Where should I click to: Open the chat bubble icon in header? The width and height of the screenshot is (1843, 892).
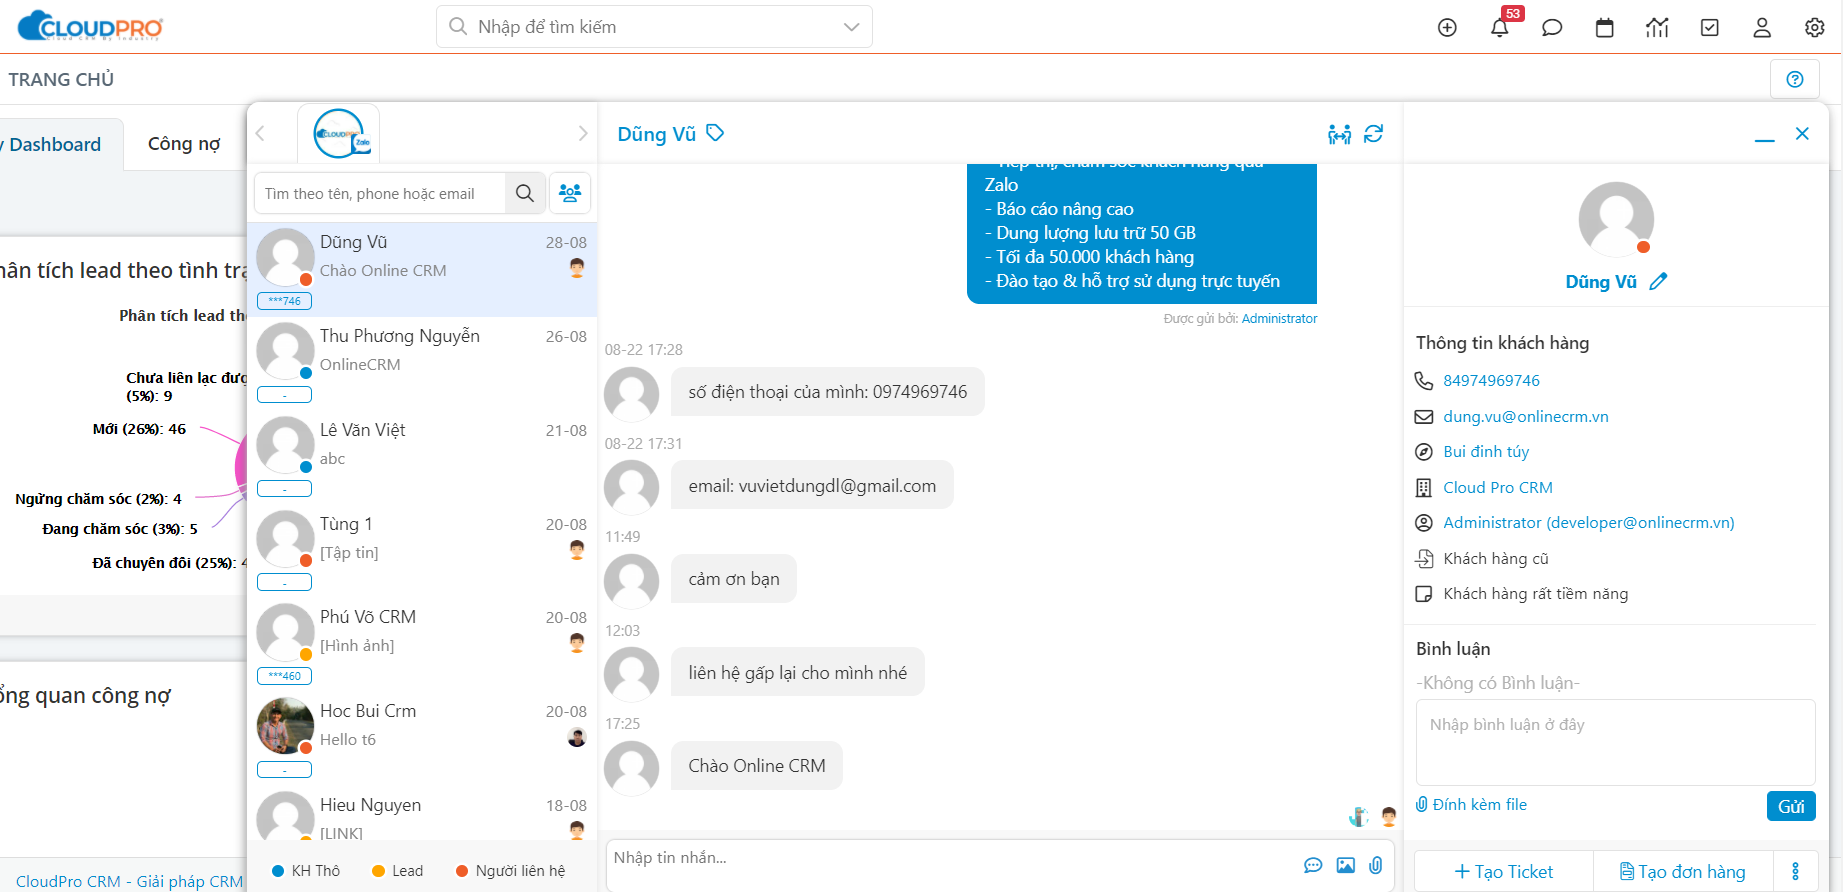pyautogui.click(x=1552, y=27)
